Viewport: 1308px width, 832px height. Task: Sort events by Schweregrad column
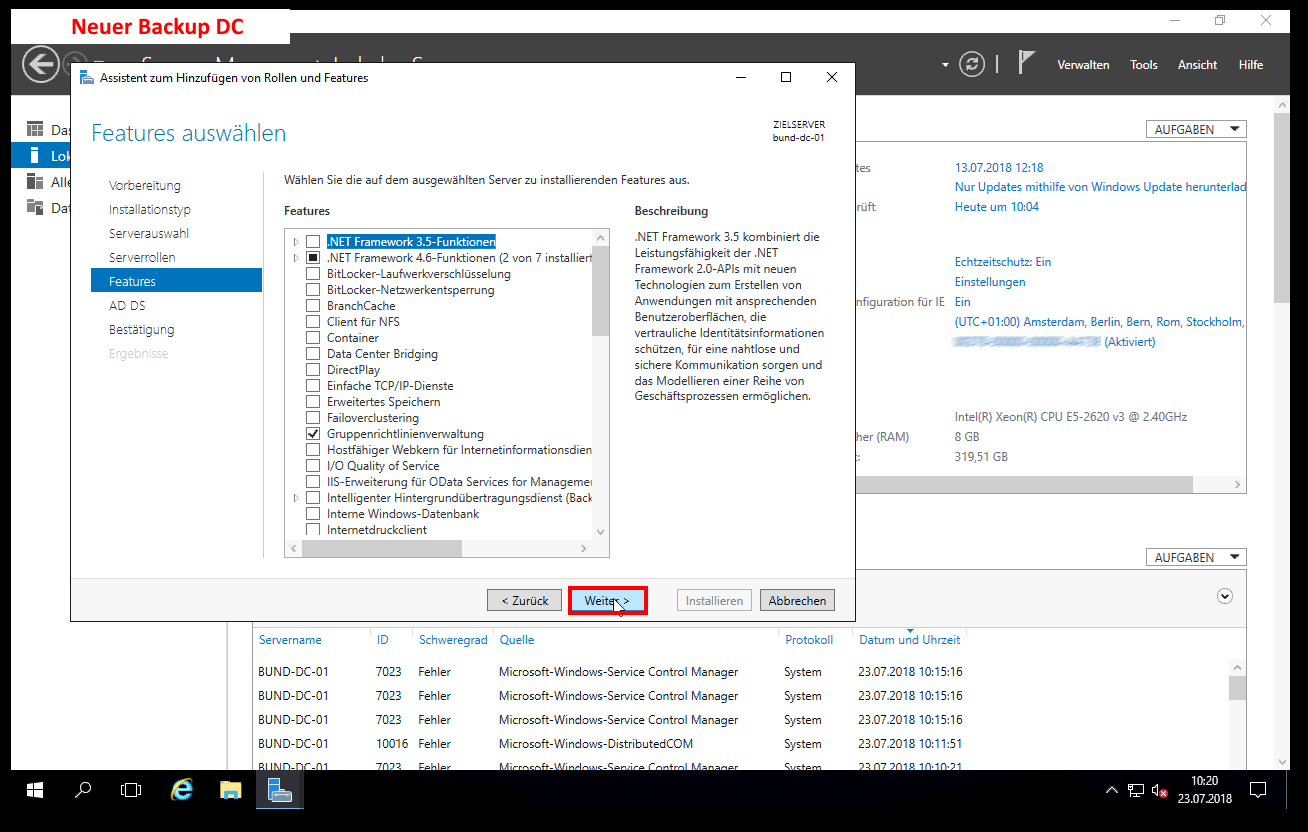coord(453,639)
